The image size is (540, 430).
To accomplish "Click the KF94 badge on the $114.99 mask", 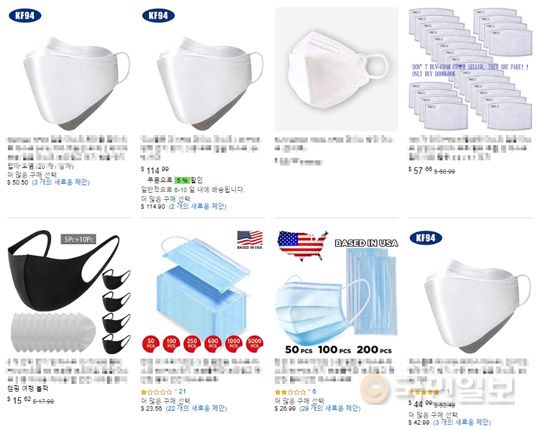I will (158, 15).
